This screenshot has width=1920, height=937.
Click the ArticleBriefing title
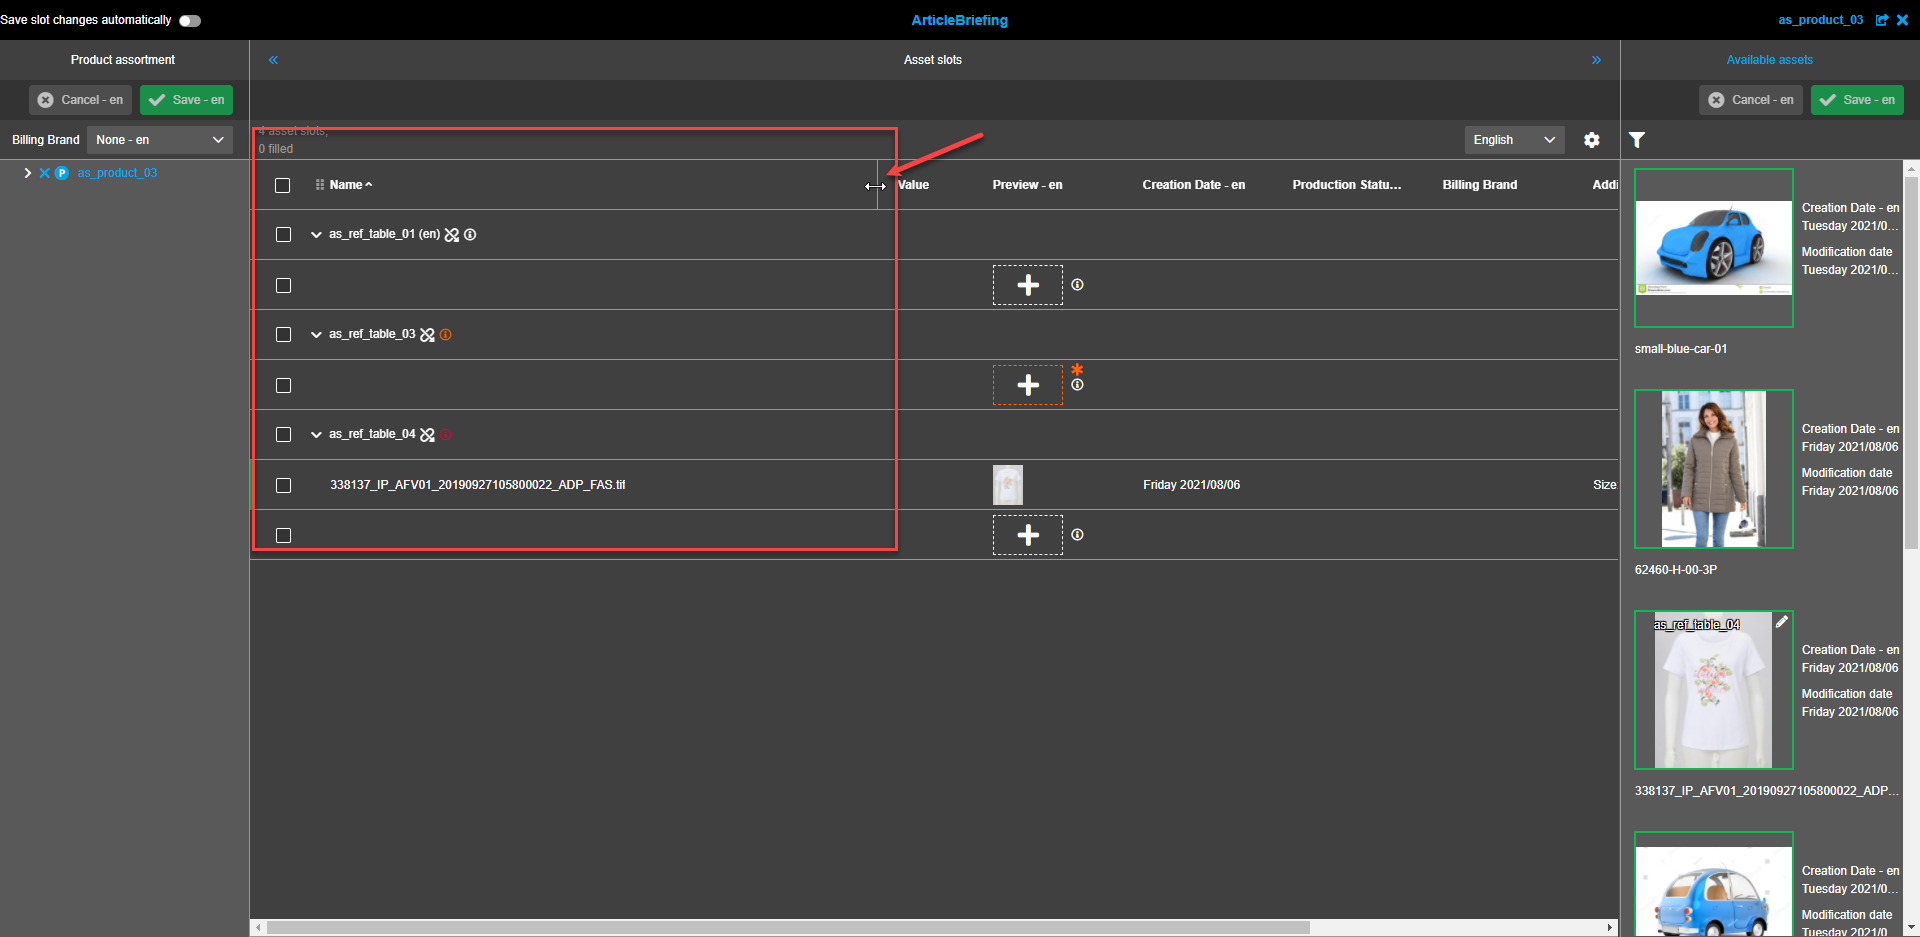(x=959, y=20)
